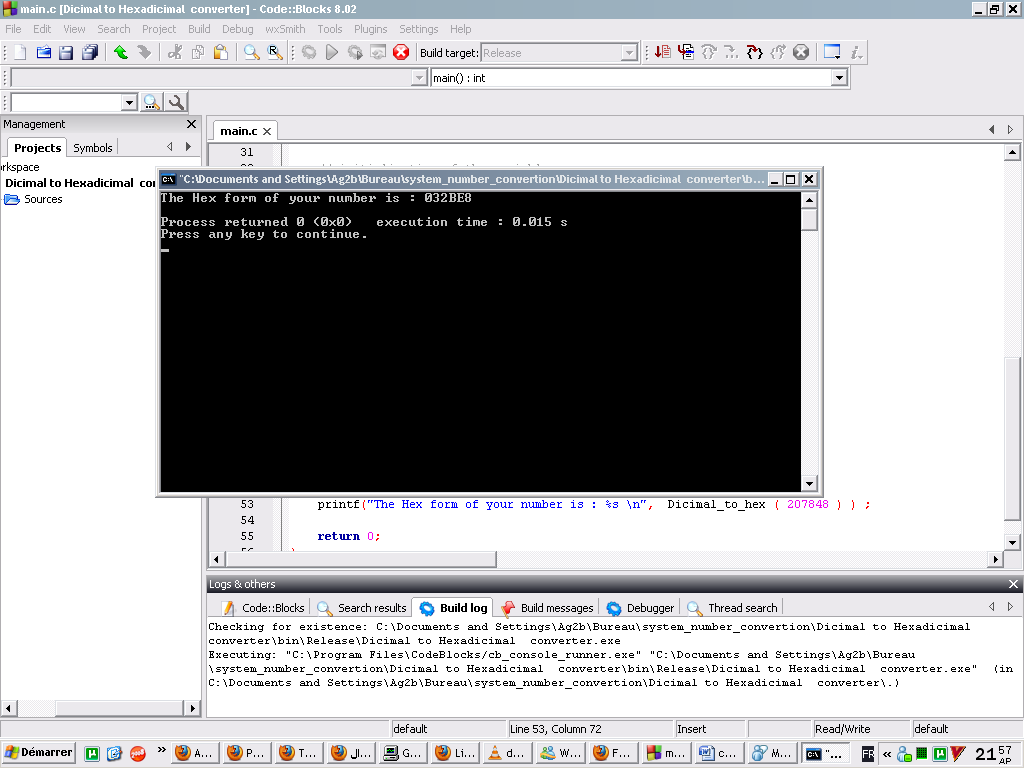The image size is (1024, 768).
Task: Click the search magnifier icon below toolbar
Action: tap(151, 103)
